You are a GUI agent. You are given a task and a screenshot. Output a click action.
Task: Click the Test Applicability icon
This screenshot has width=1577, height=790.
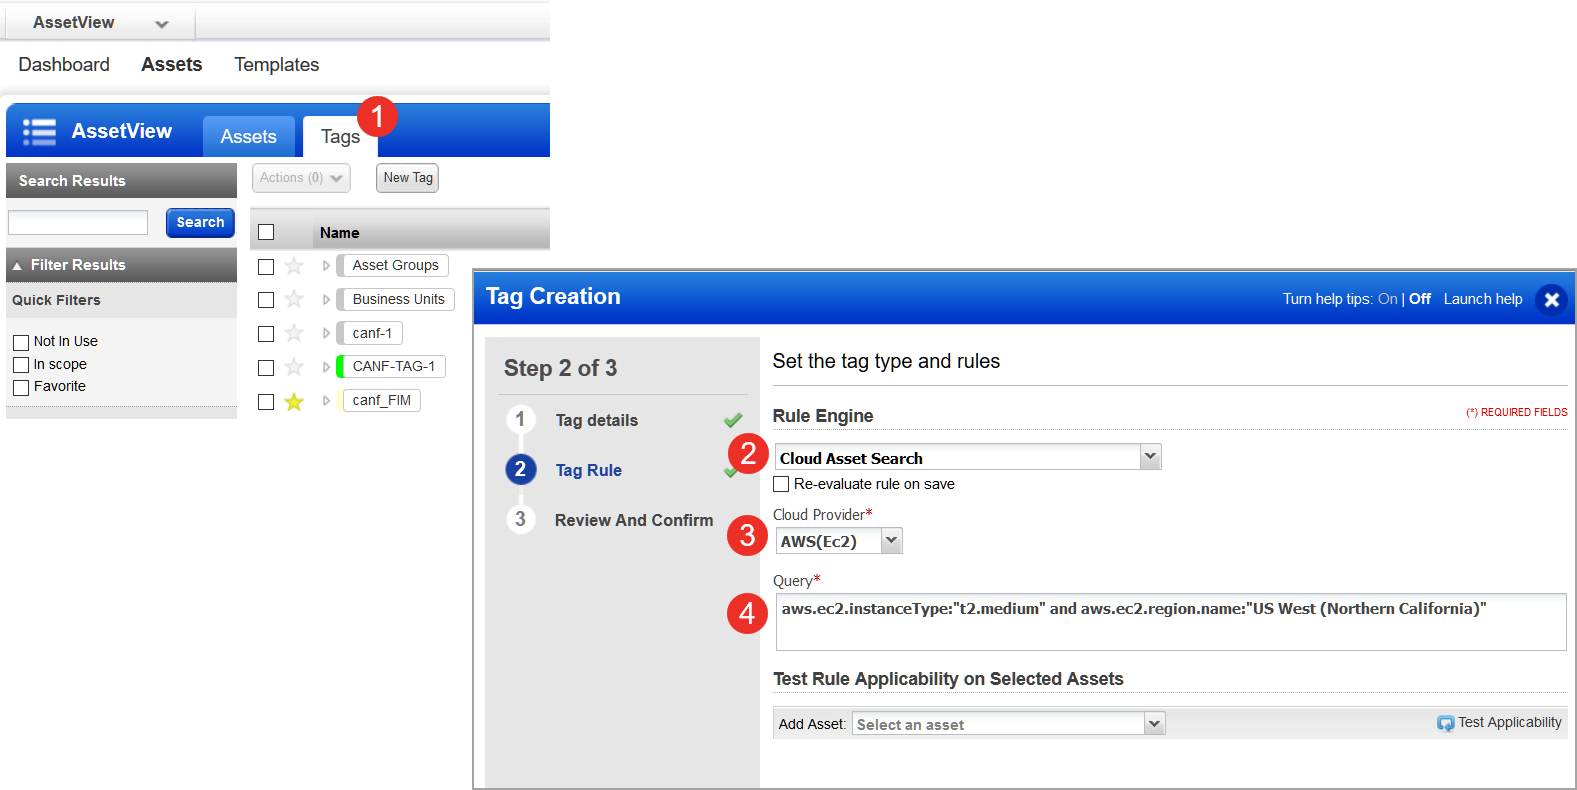coord(1445,723)
